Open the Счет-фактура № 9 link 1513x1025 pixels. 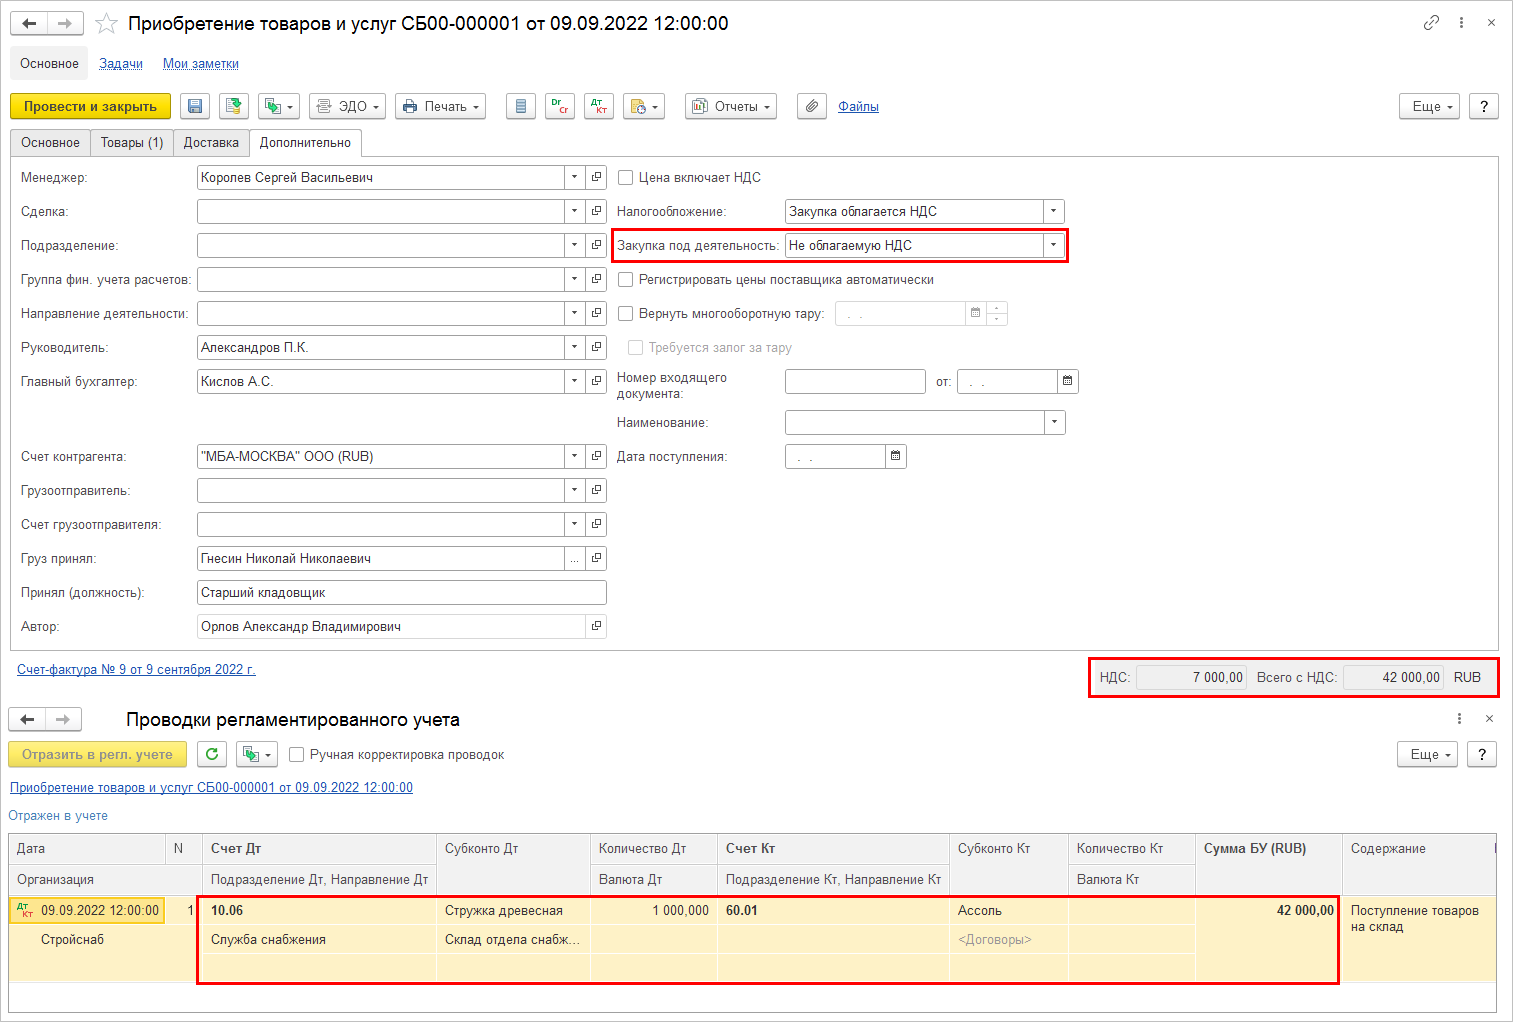(136, 670)
